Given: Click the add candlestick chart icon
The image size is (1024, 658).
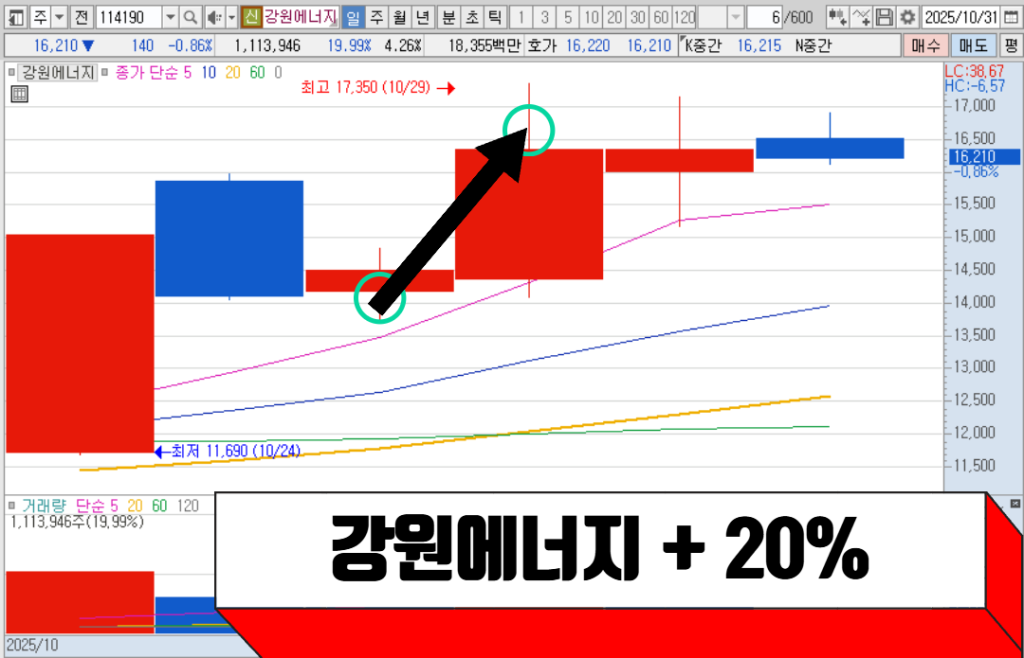Looking at the screenshot, I should [836, 17].
